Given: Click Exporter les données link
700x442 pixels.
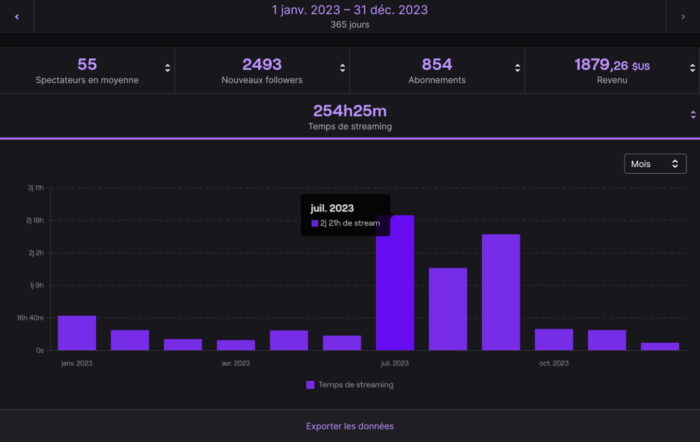Looking at the screenshot, I should click(350, 426).
